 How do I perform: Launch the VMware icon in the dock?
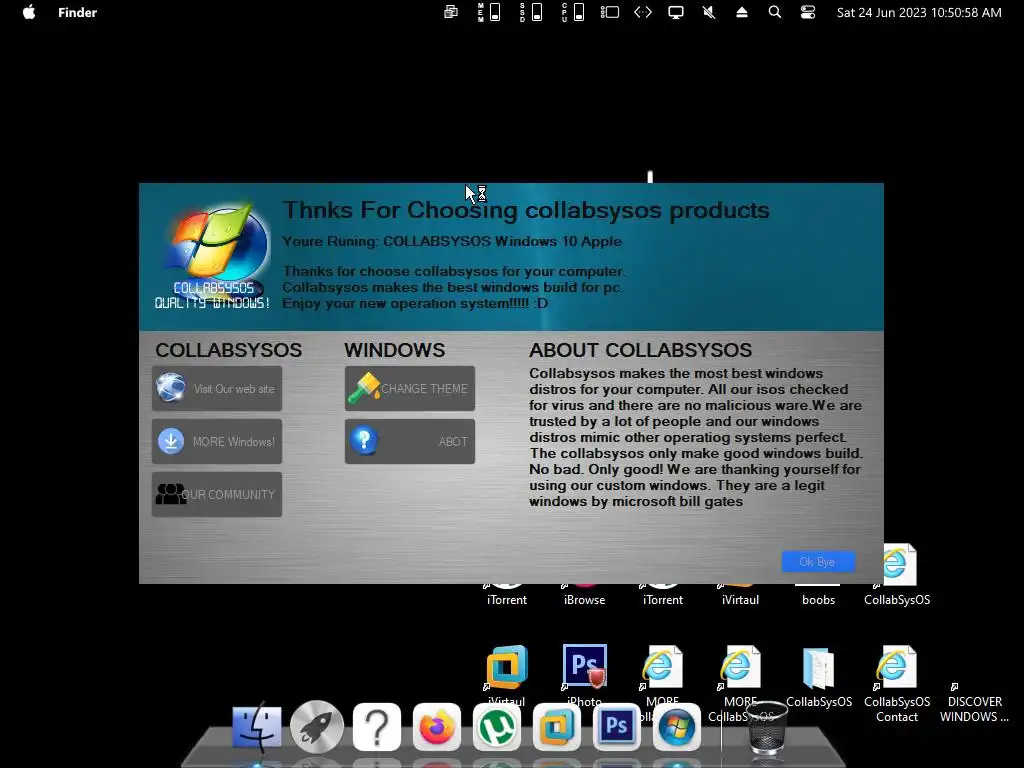click(x=556, y=727)
